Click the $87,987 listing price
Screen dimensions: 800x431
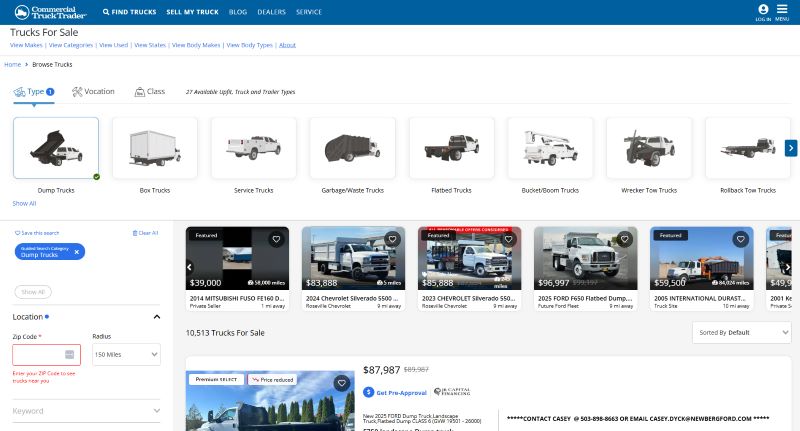[382, 370]
